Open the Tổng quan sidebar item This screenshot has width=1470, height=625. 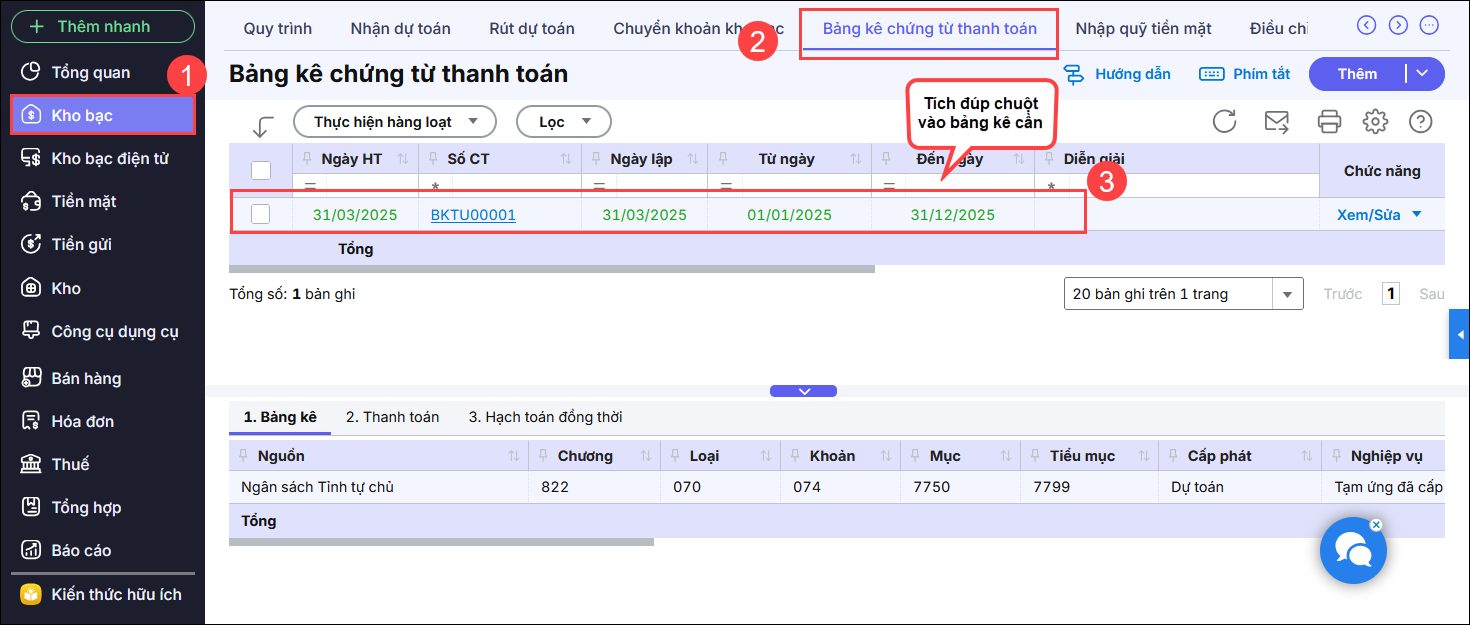click(90, 72)
